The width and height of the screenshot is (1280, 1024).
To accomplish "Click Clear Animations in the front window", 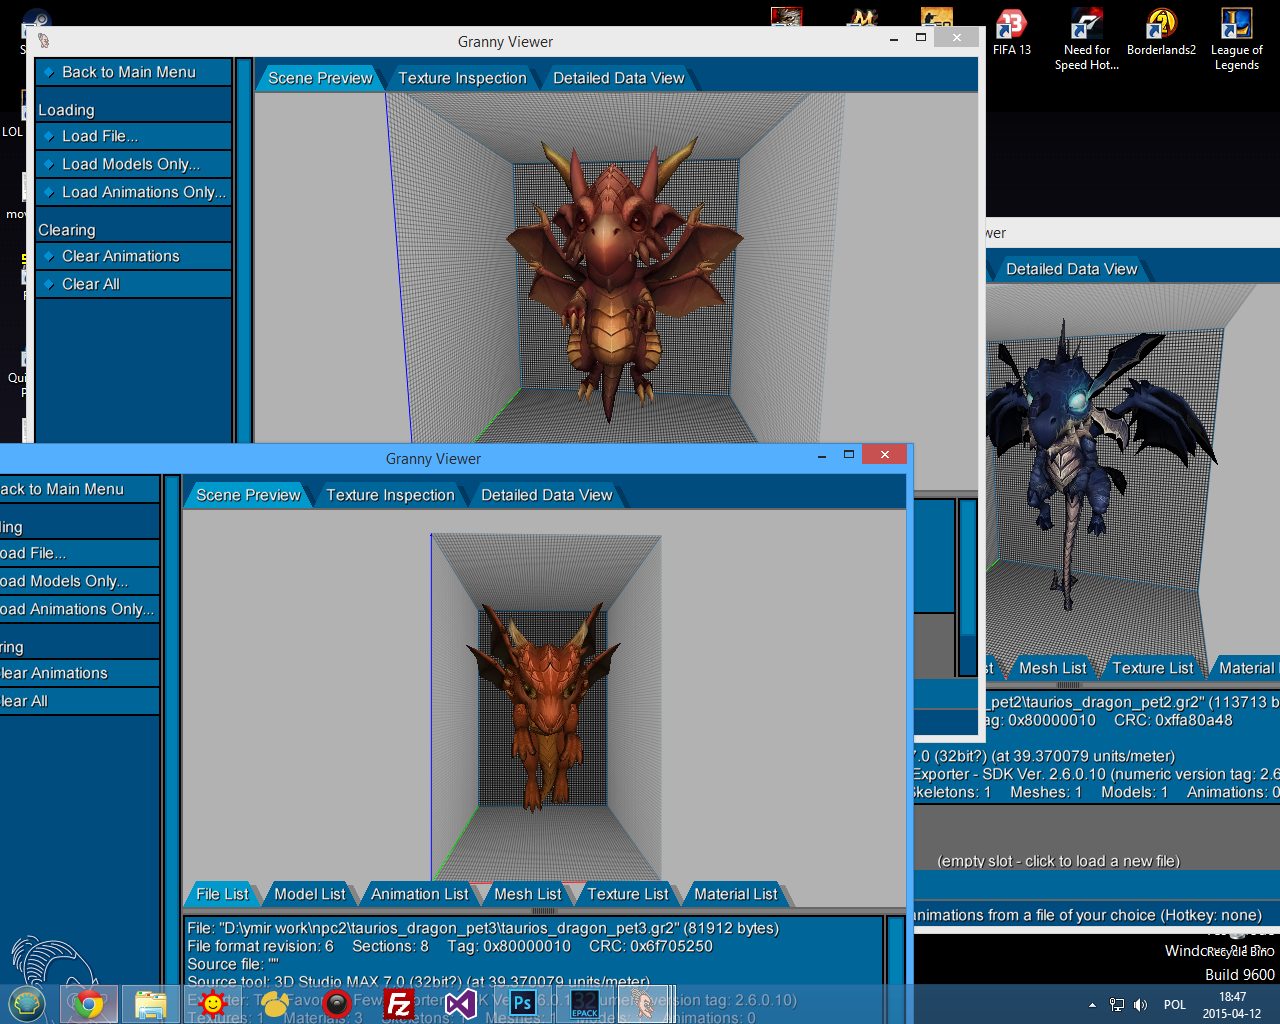I will coord(80,673).
